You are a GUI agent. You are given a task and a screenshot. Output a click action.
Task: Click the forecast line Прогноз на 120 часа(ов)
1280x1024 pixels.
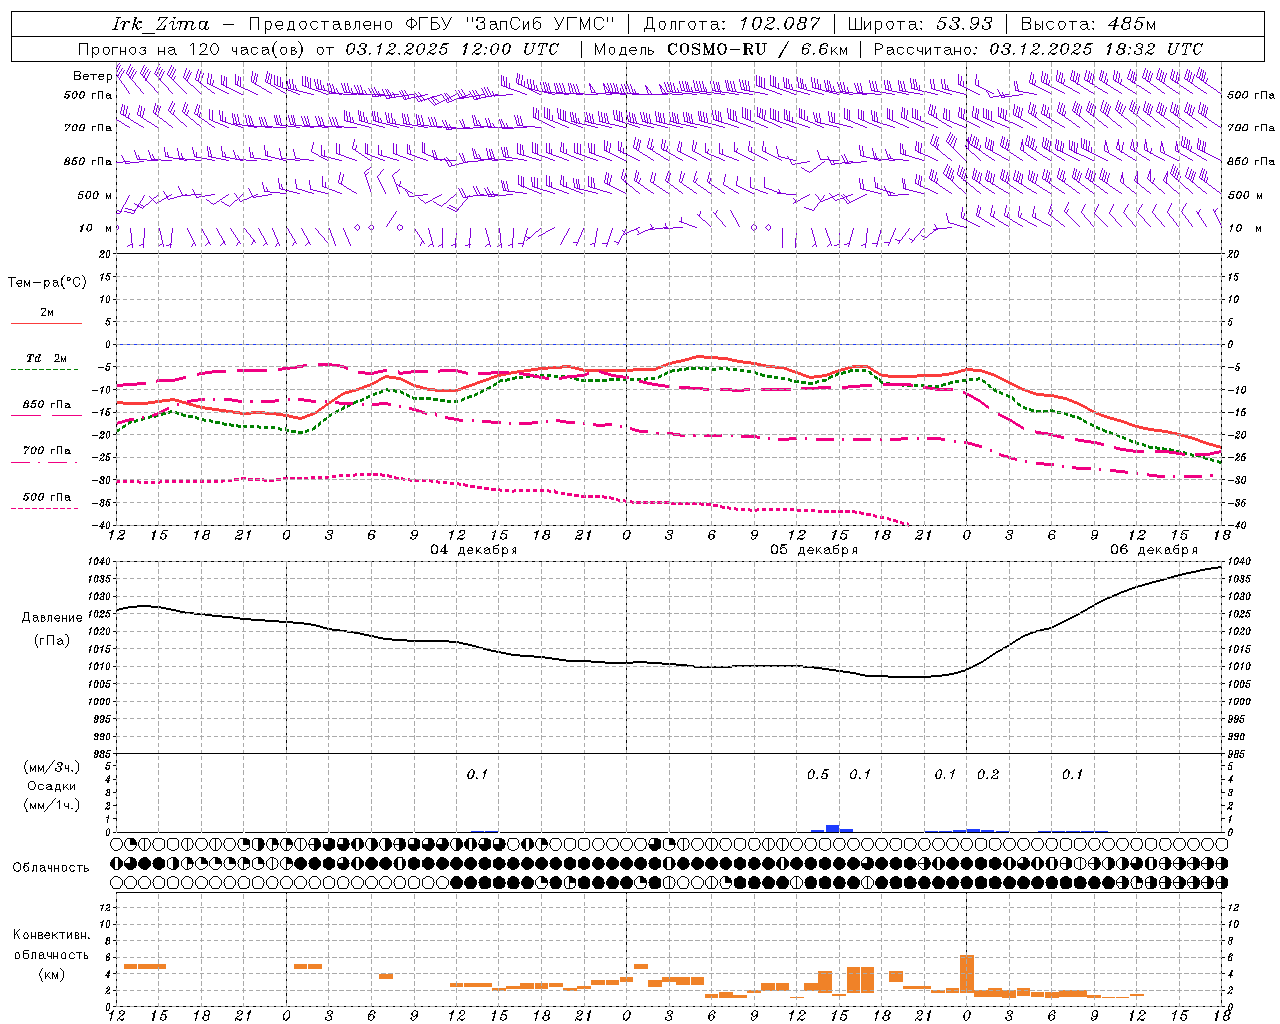pyautogui.click(x=192, y=49)
